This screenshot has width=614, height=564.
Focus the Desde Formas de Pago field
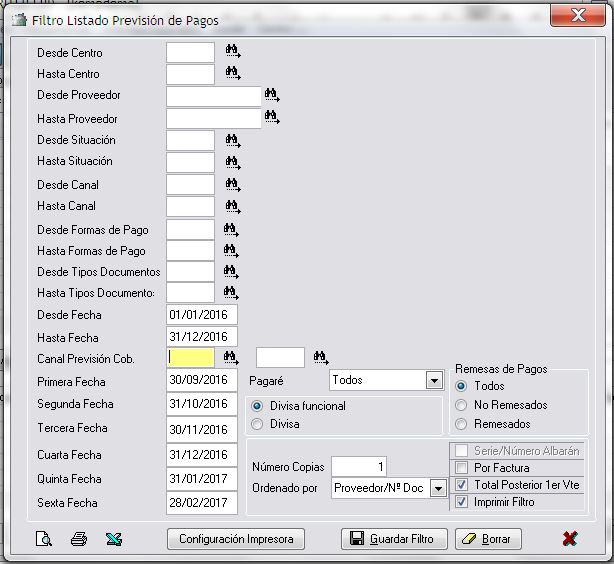[190, 230]
